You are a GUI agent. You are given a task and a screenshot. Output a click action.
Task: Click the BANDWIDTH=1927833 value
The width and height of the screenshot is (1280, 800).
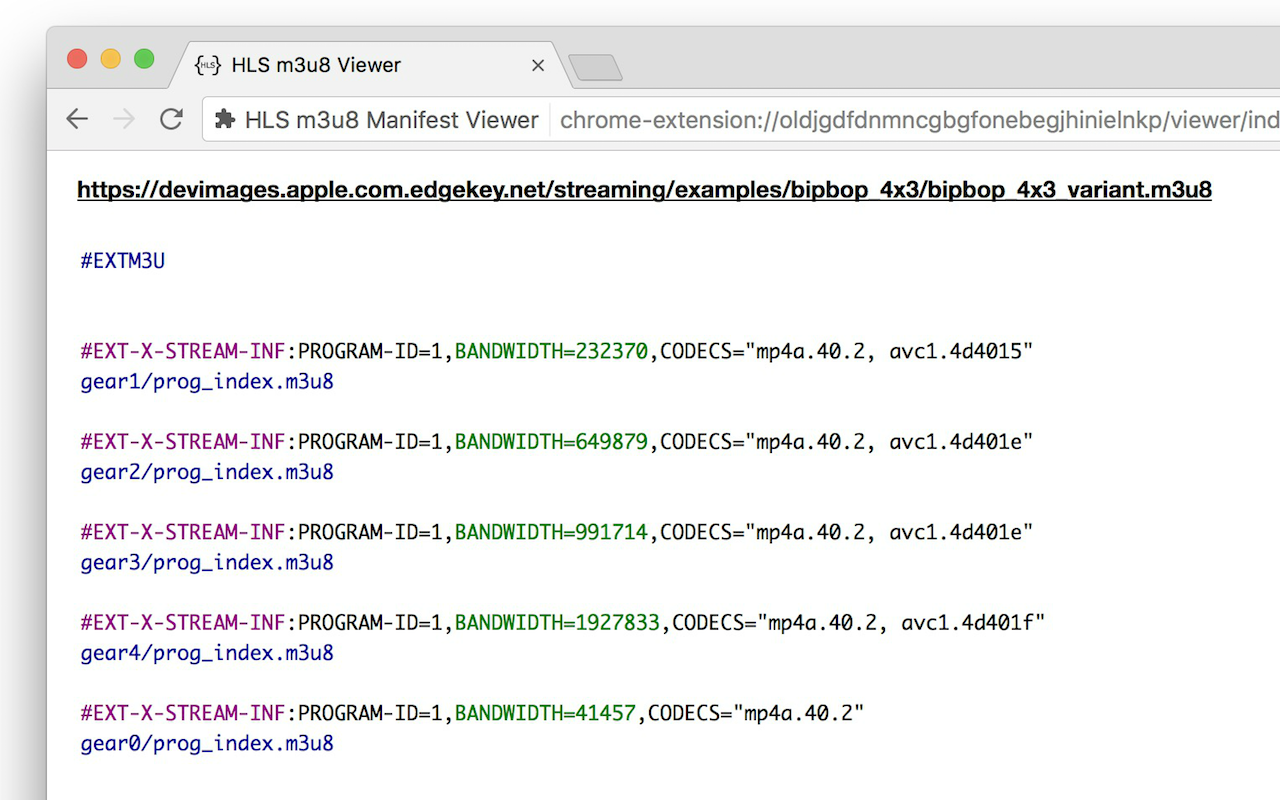[557, 622]
